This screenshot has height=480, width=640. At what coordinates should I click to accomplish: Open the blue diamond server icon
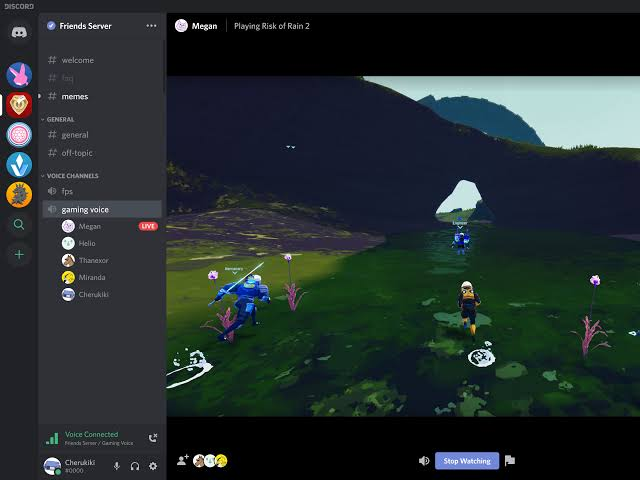(x=19, y=164)
